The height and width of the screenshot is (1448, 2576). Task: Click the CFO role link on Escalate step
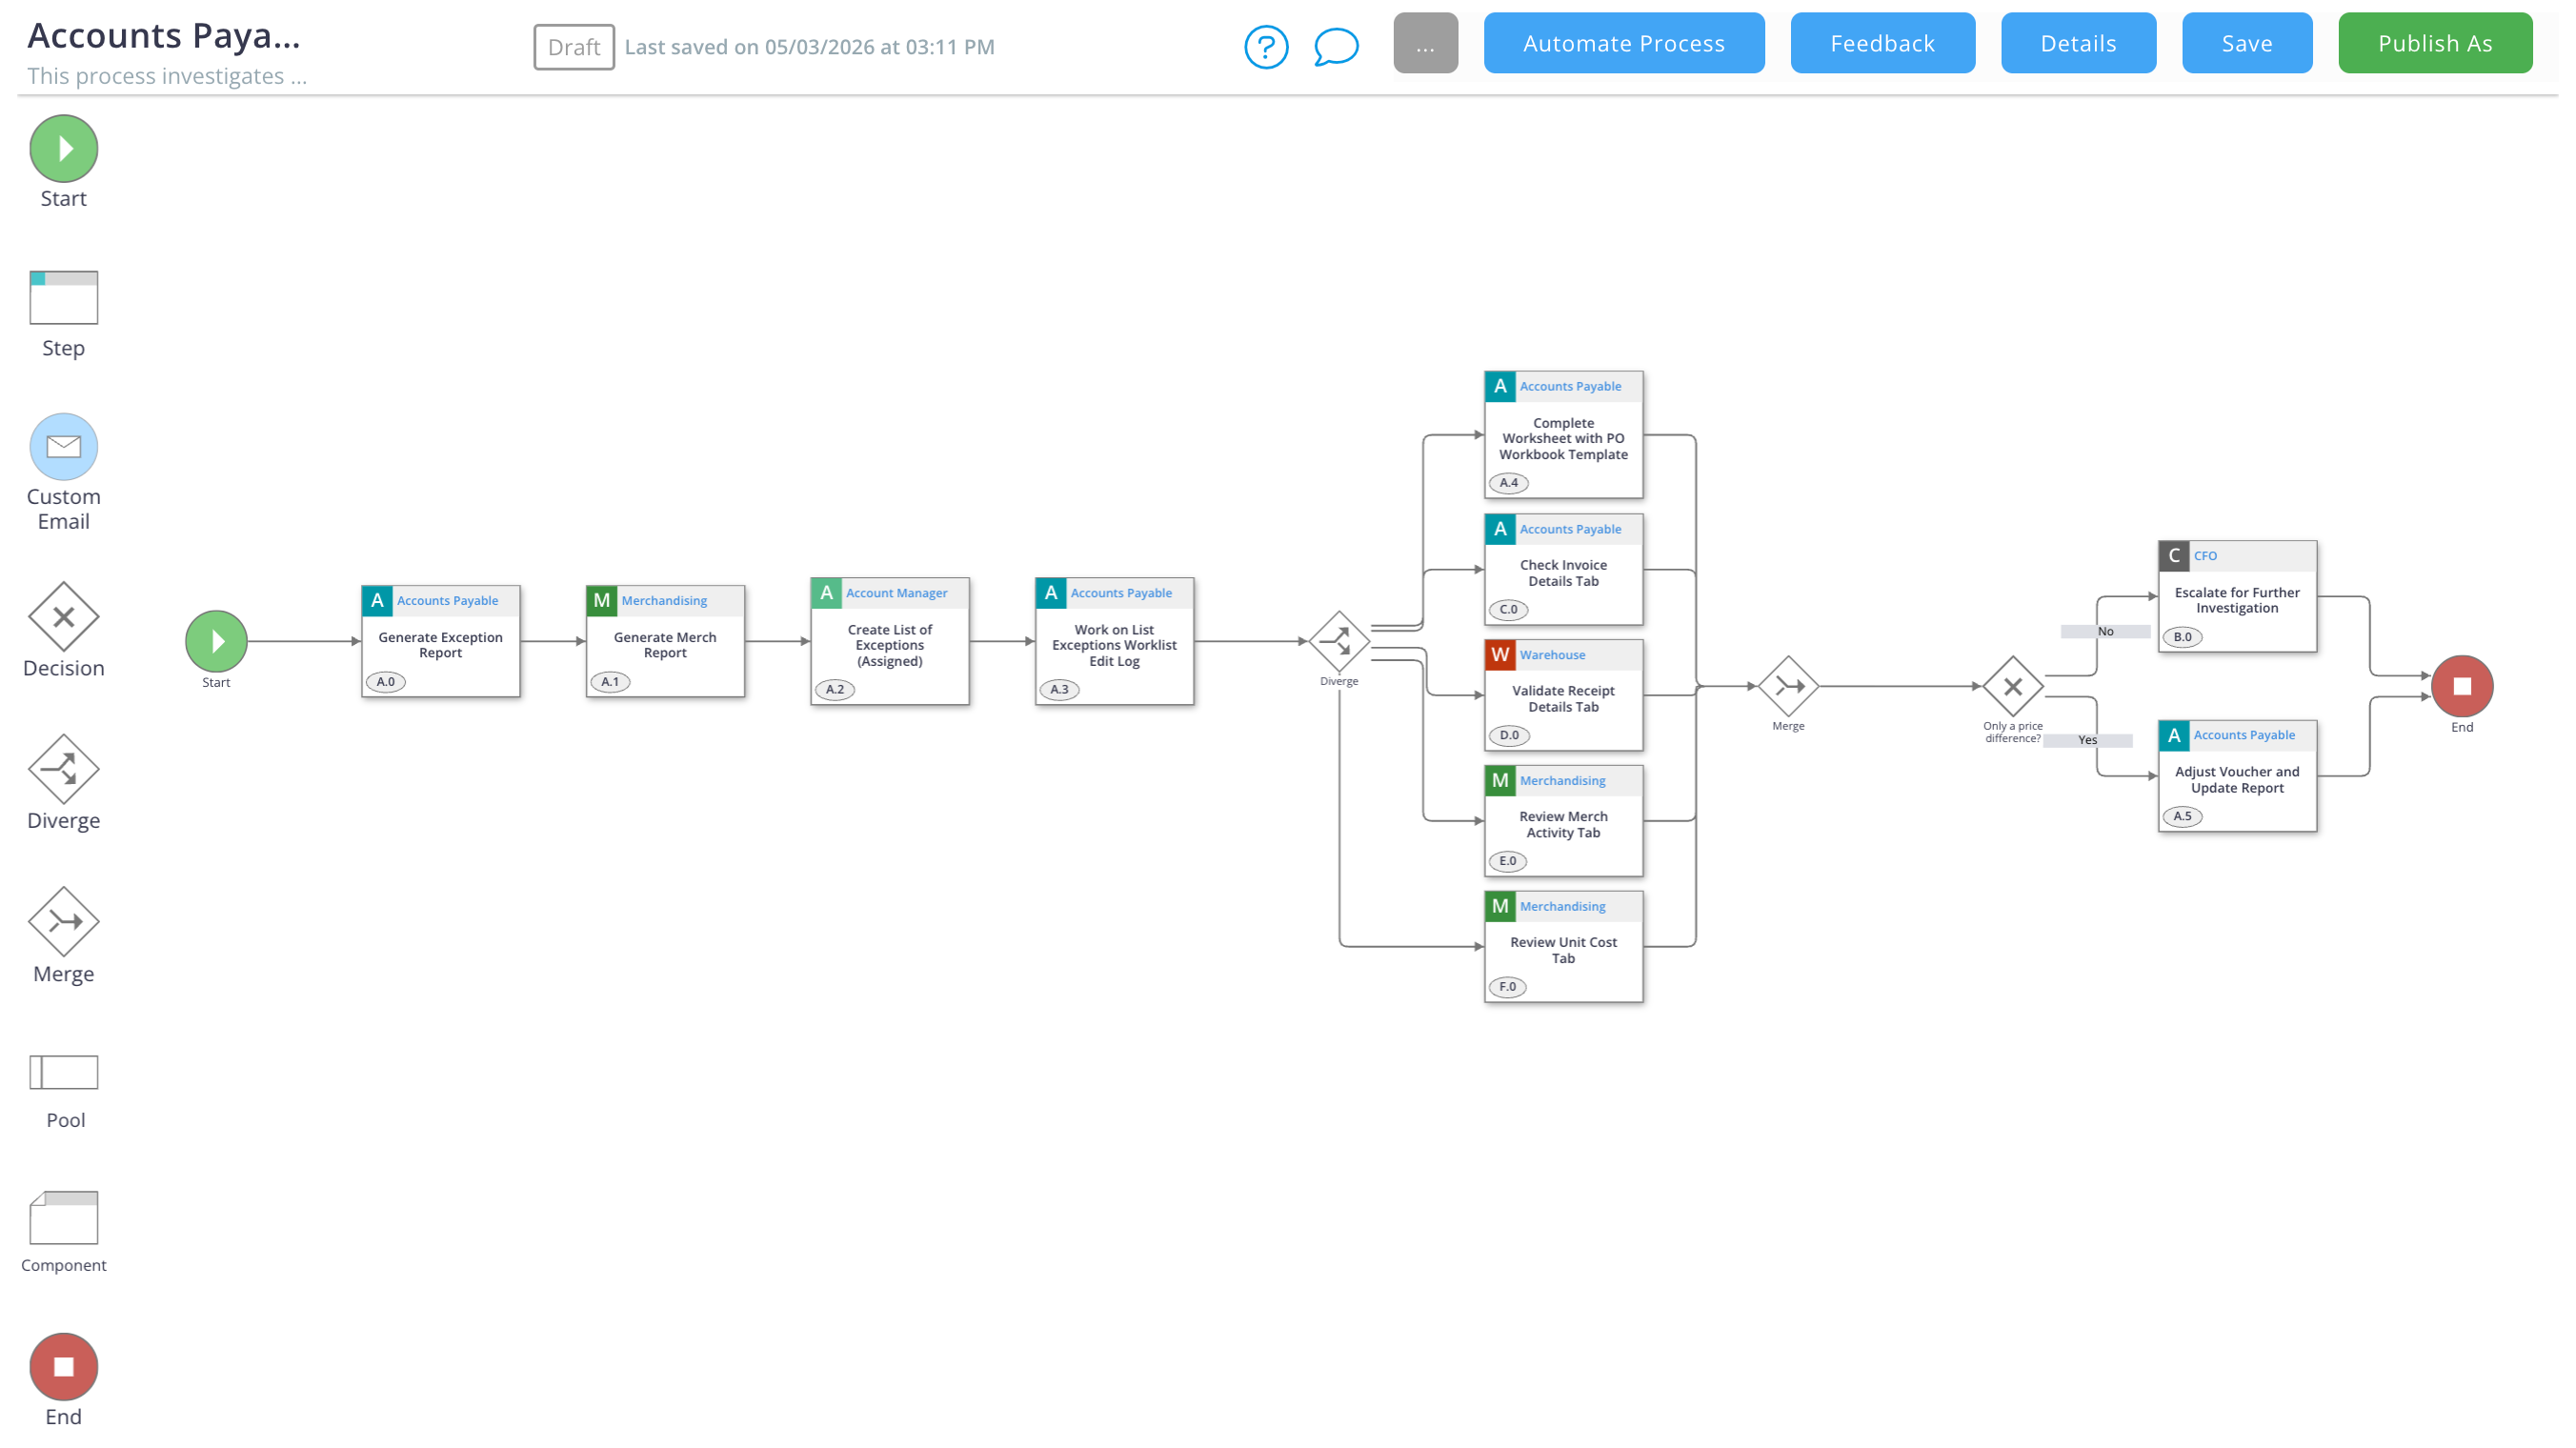coord(2204,556)
